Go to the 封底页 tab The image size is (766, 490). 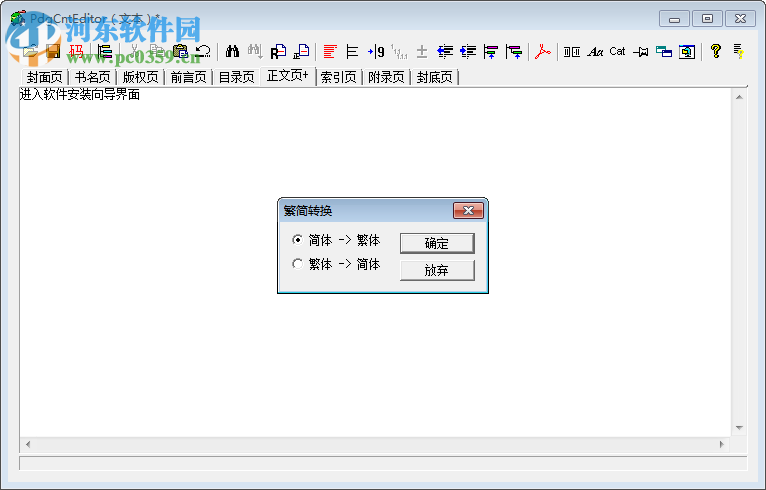pyautogui.click(x=434, y=77)
